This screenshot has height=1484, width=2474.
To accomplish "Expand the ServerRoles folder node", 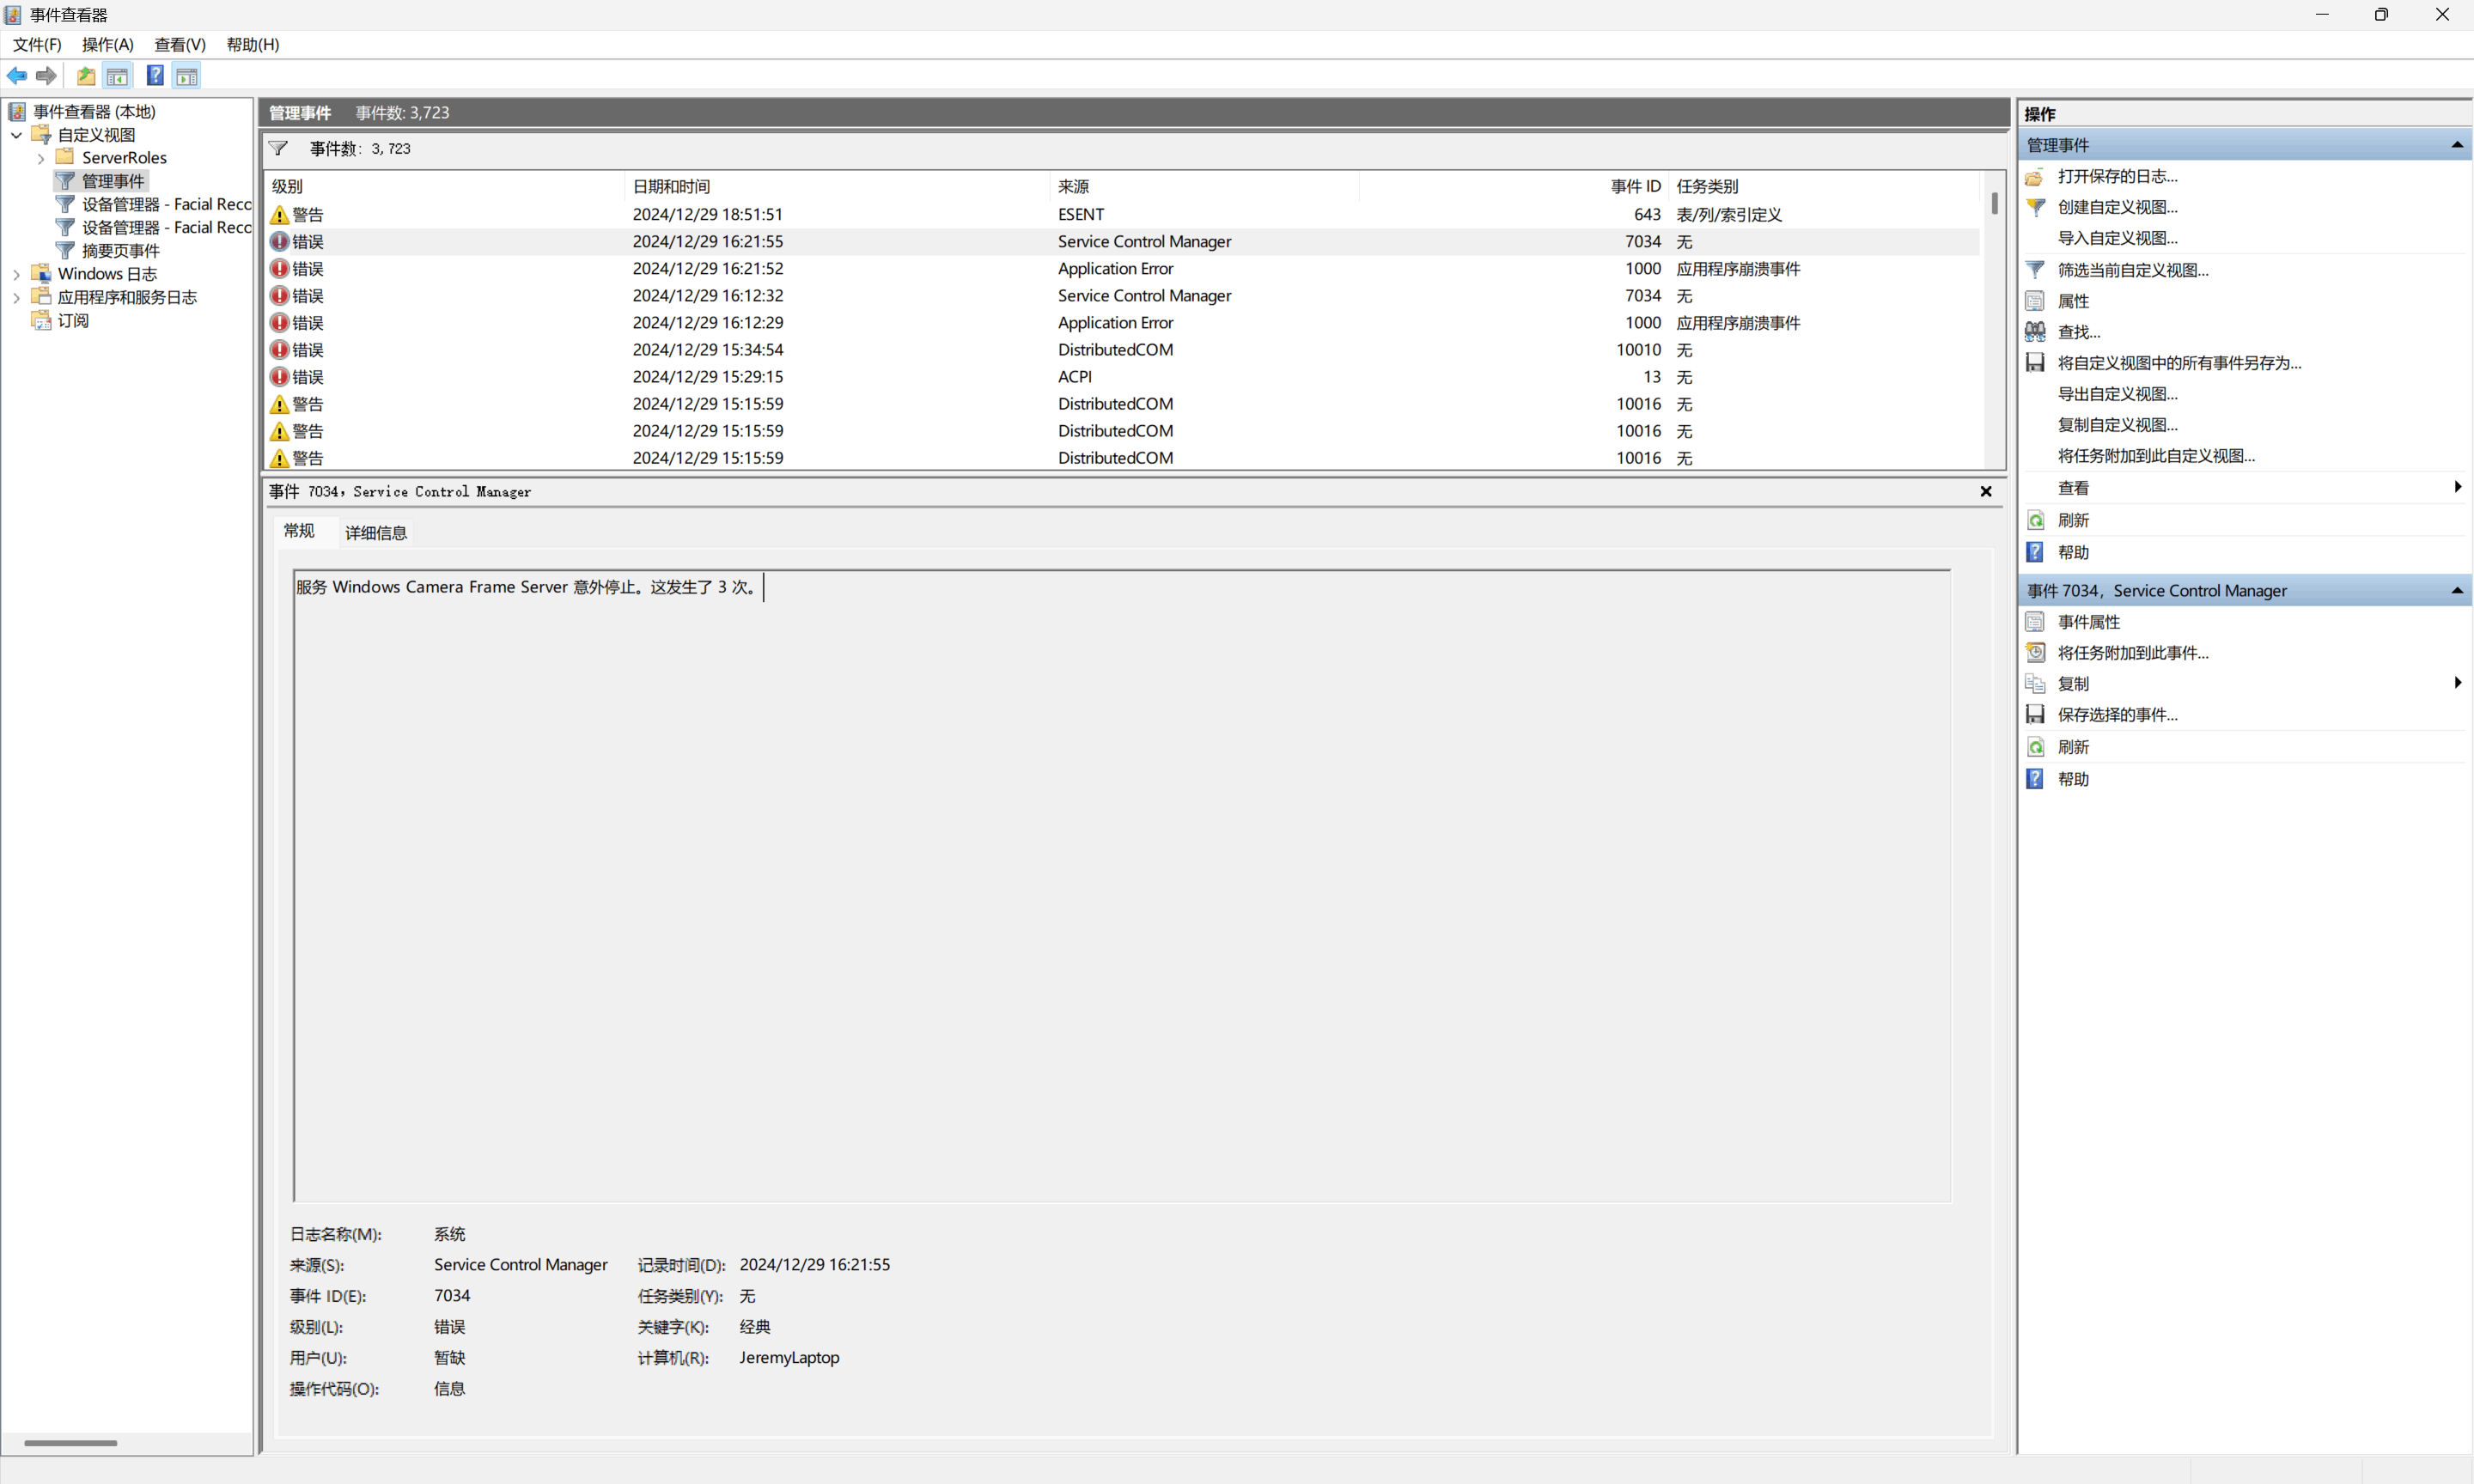I will tap(41, 158).
